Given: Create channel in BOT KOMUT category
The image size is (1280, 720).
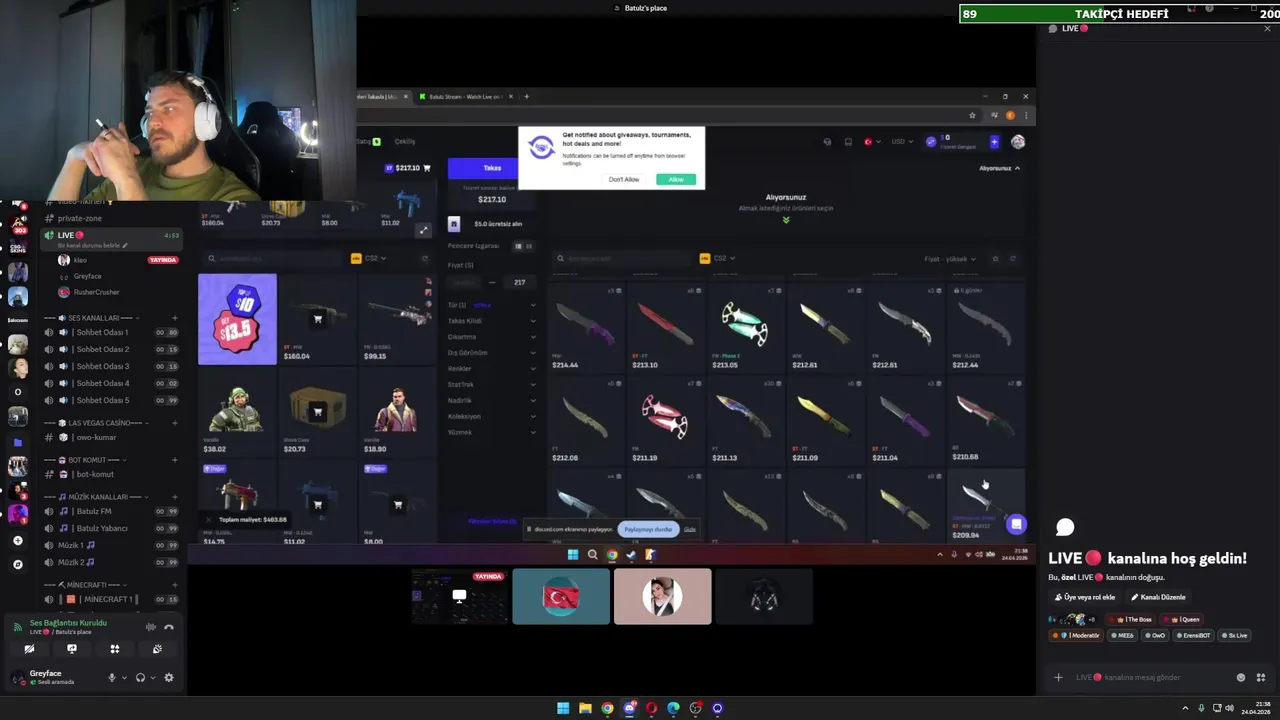Looking at the screenshot, I should pyautogui.click(x=174, y=460).
